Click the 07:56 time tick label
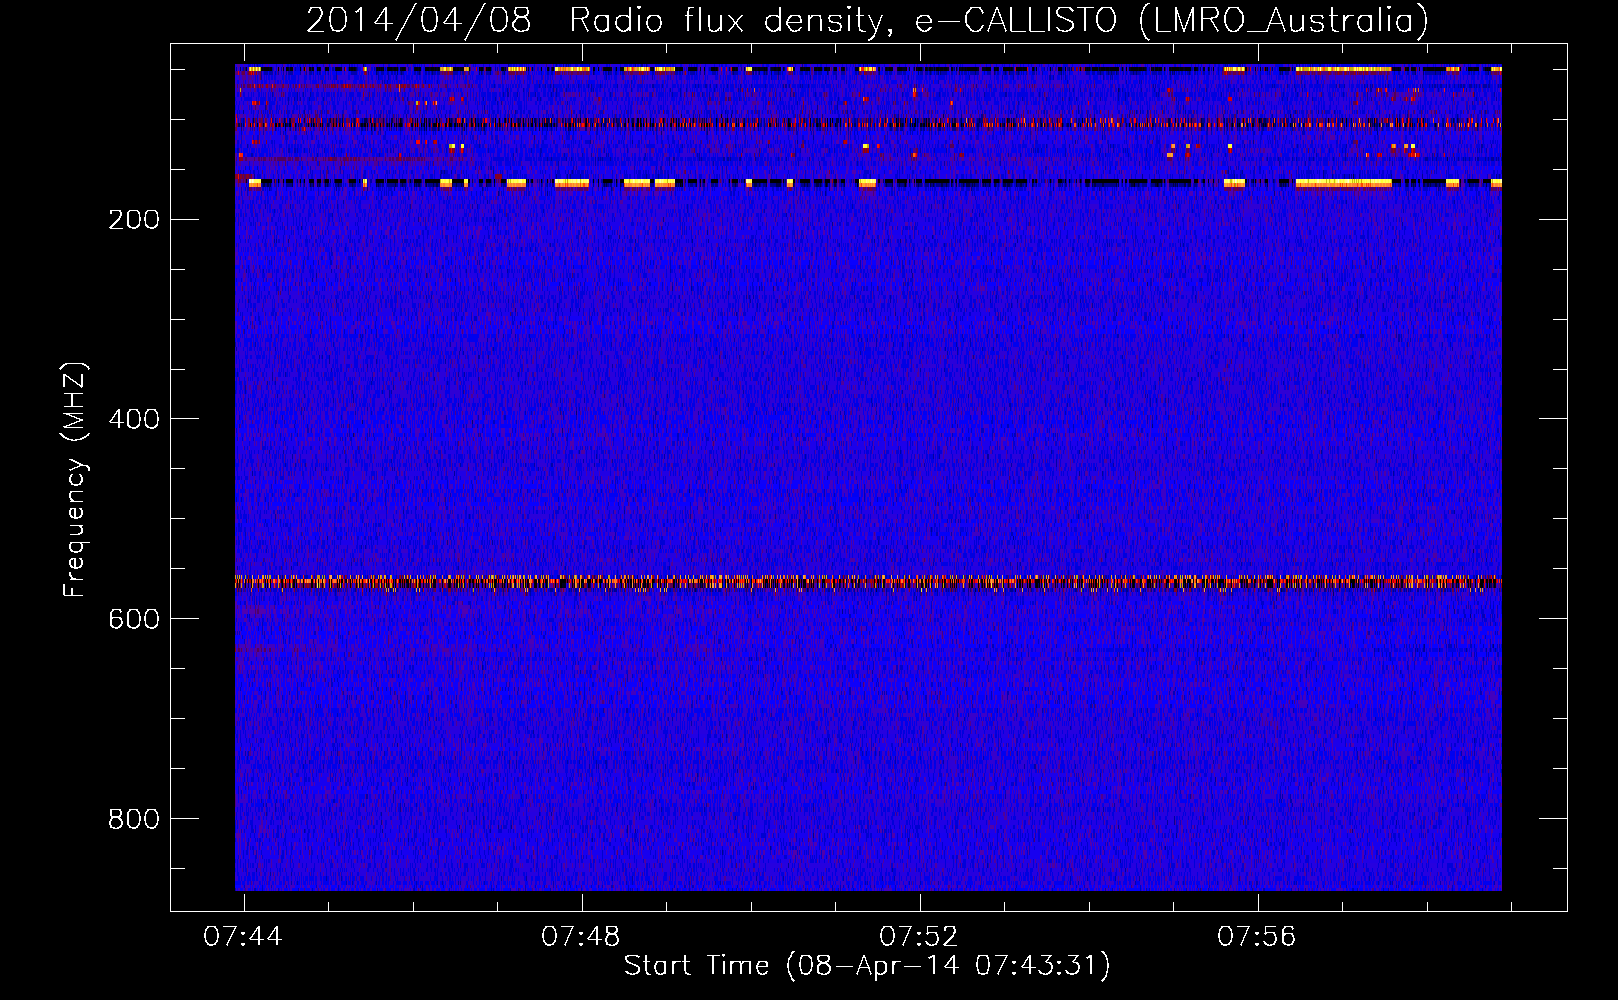 (1257, 936)
